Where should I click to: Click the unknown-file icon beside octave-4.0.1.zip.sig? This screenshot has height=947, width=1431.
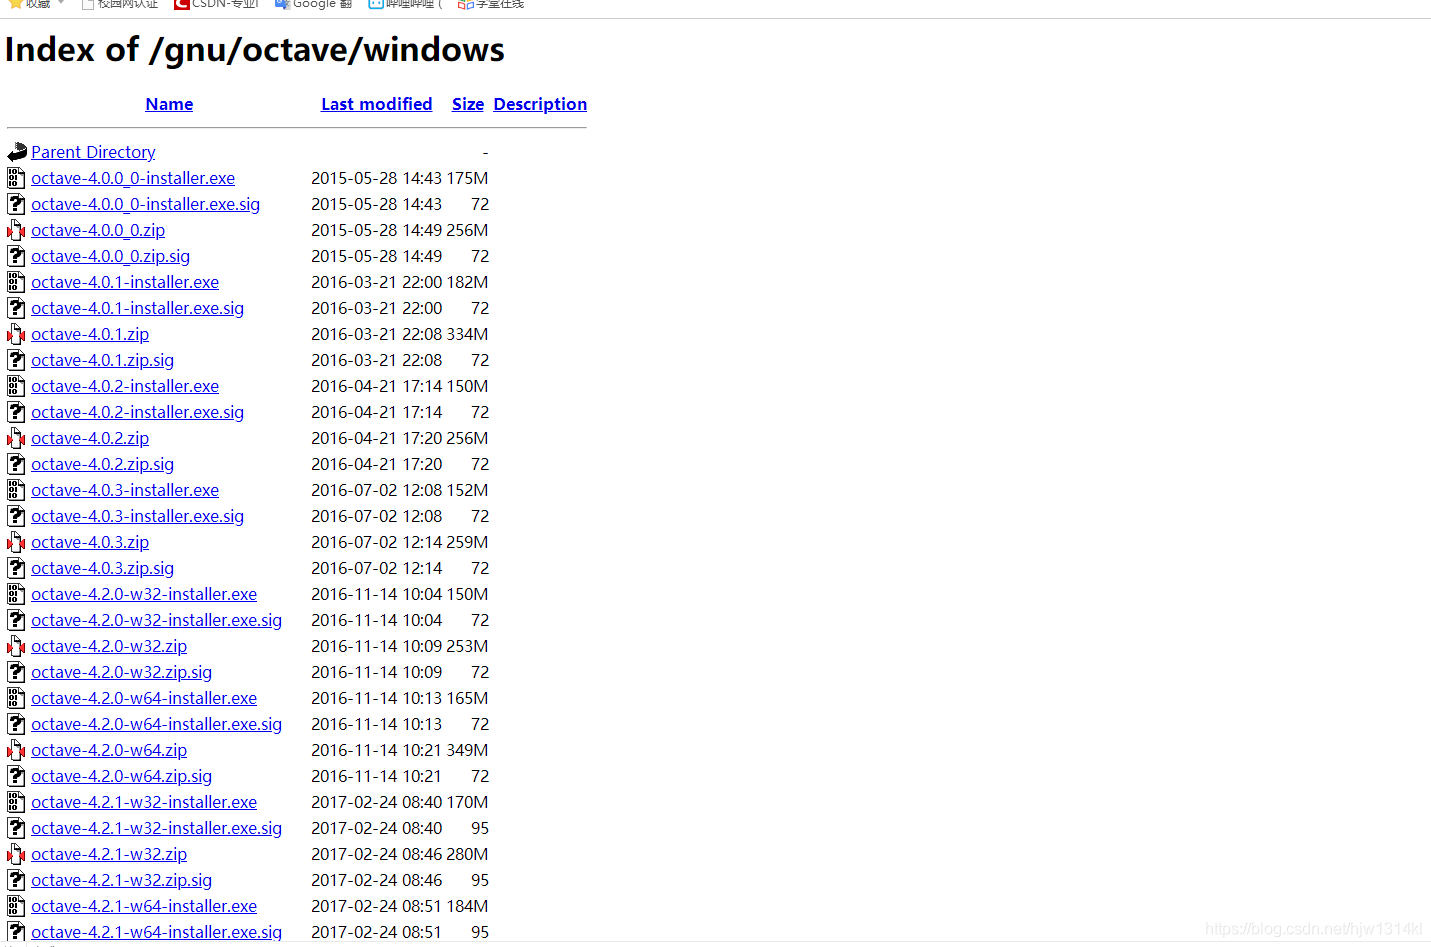(16, 360)
